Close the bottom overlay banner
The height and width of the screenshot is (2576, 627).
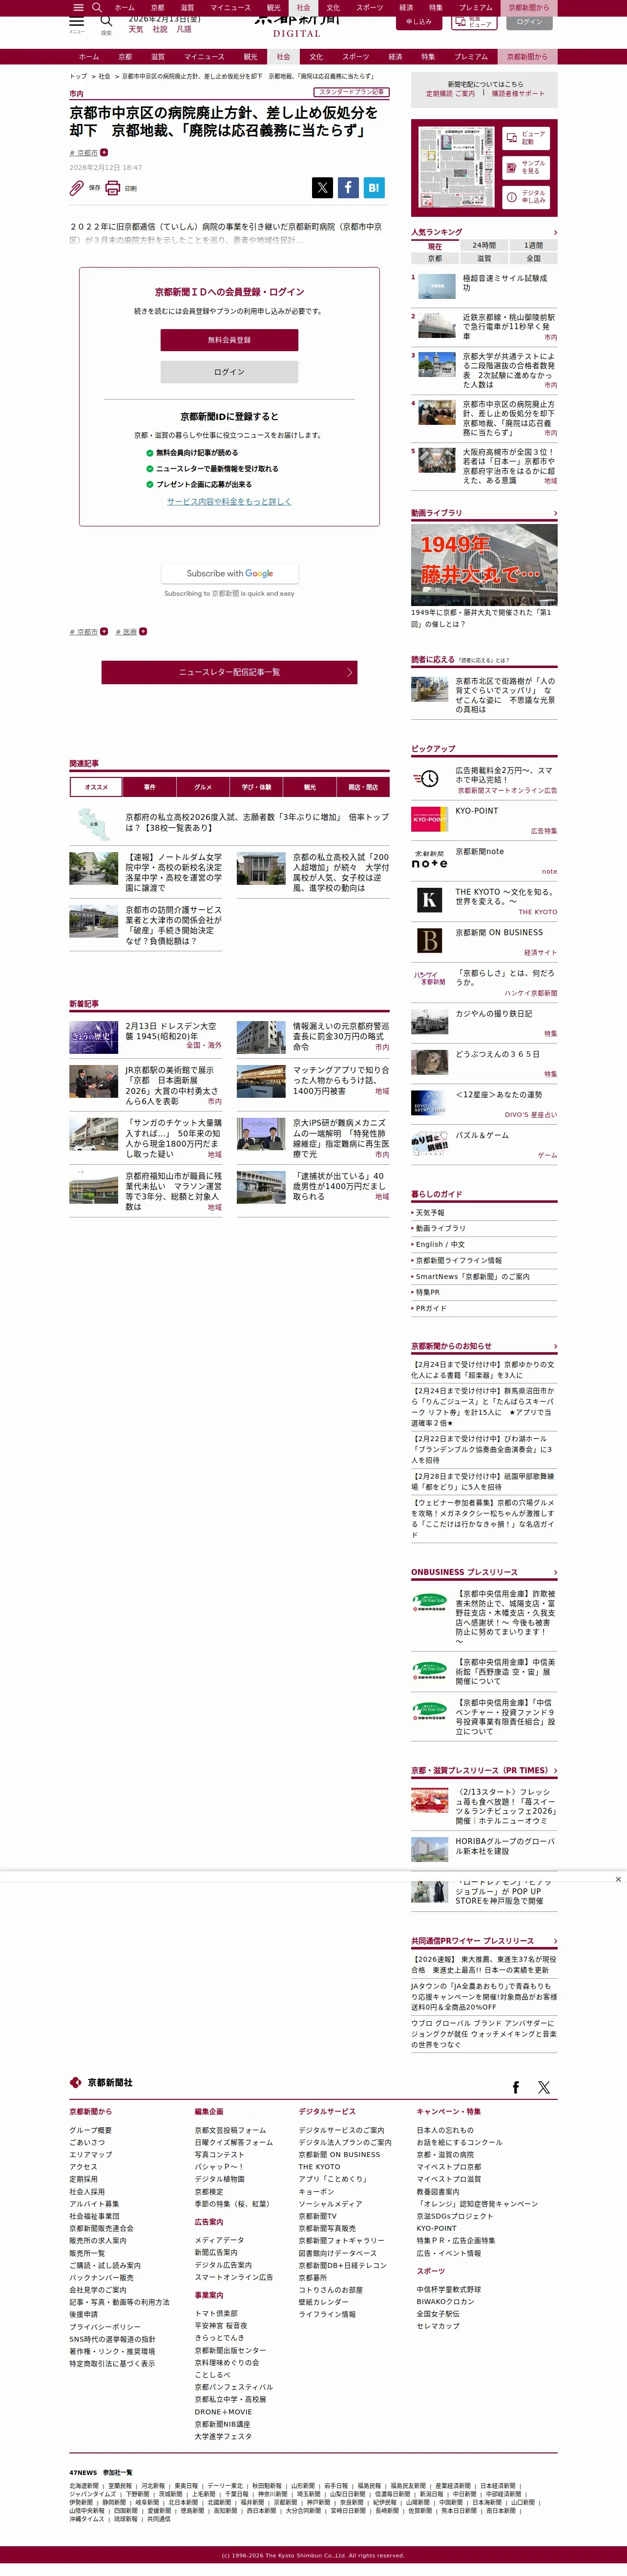click(618, 1879)
